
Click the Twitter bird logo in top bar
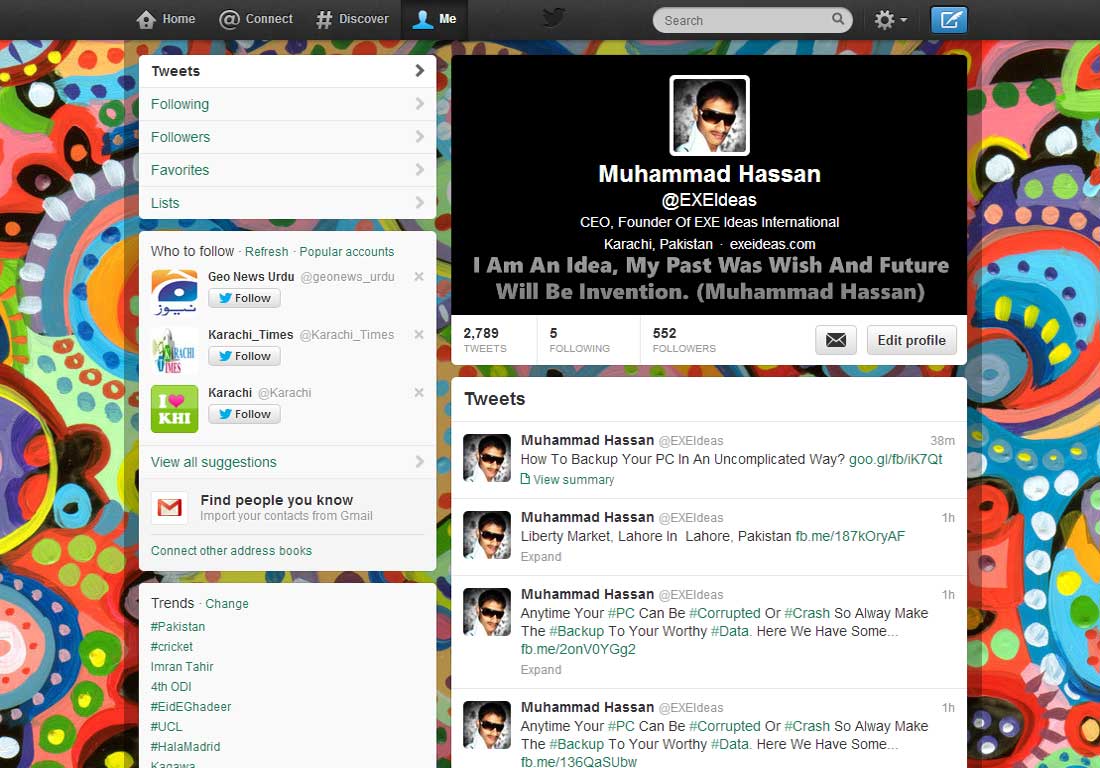tap(554, 18)
